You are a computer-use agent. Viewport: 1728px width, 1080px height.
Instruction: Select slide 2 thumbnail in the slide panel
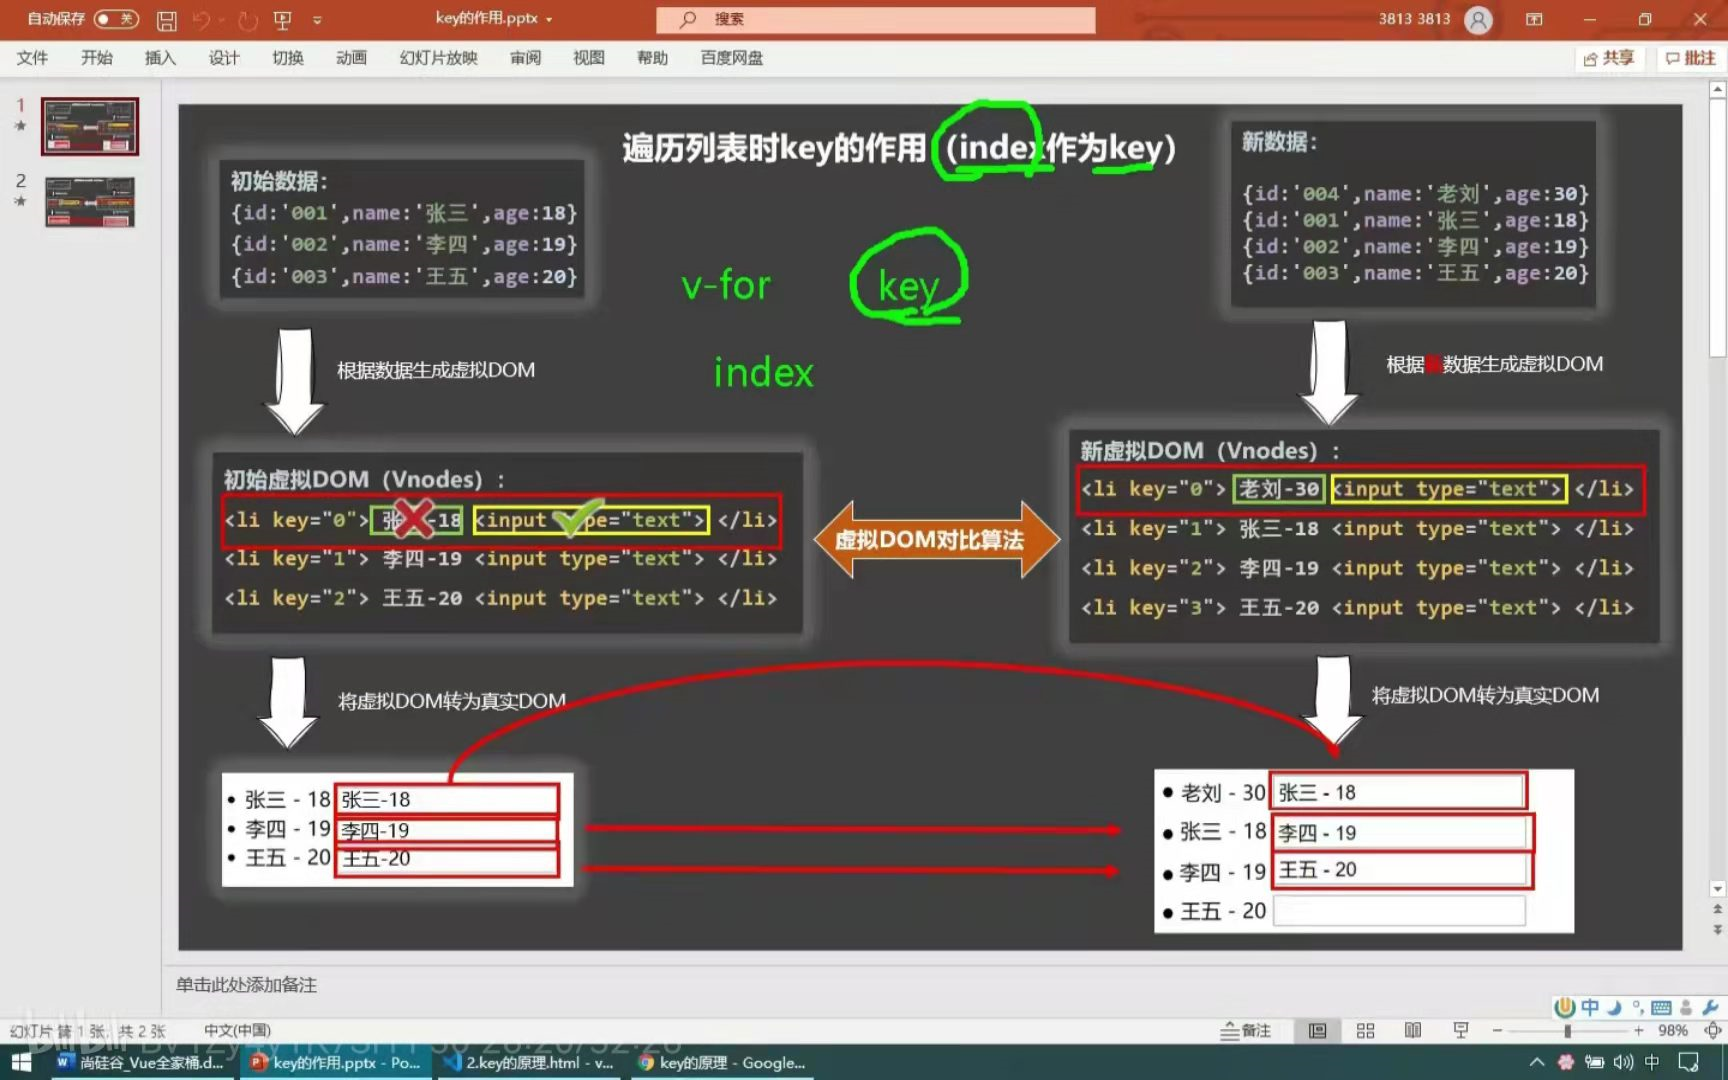(90, 202)
